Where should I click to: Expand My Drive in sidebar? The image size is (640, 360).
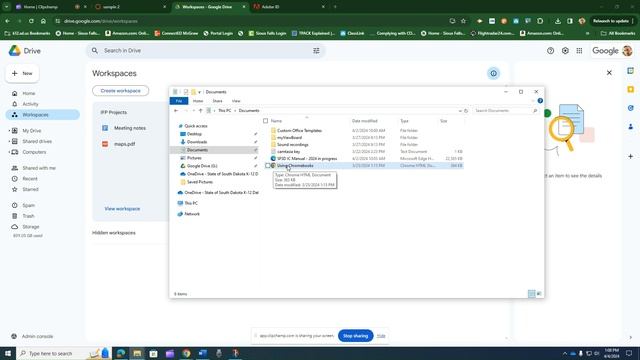pos(9,131)
